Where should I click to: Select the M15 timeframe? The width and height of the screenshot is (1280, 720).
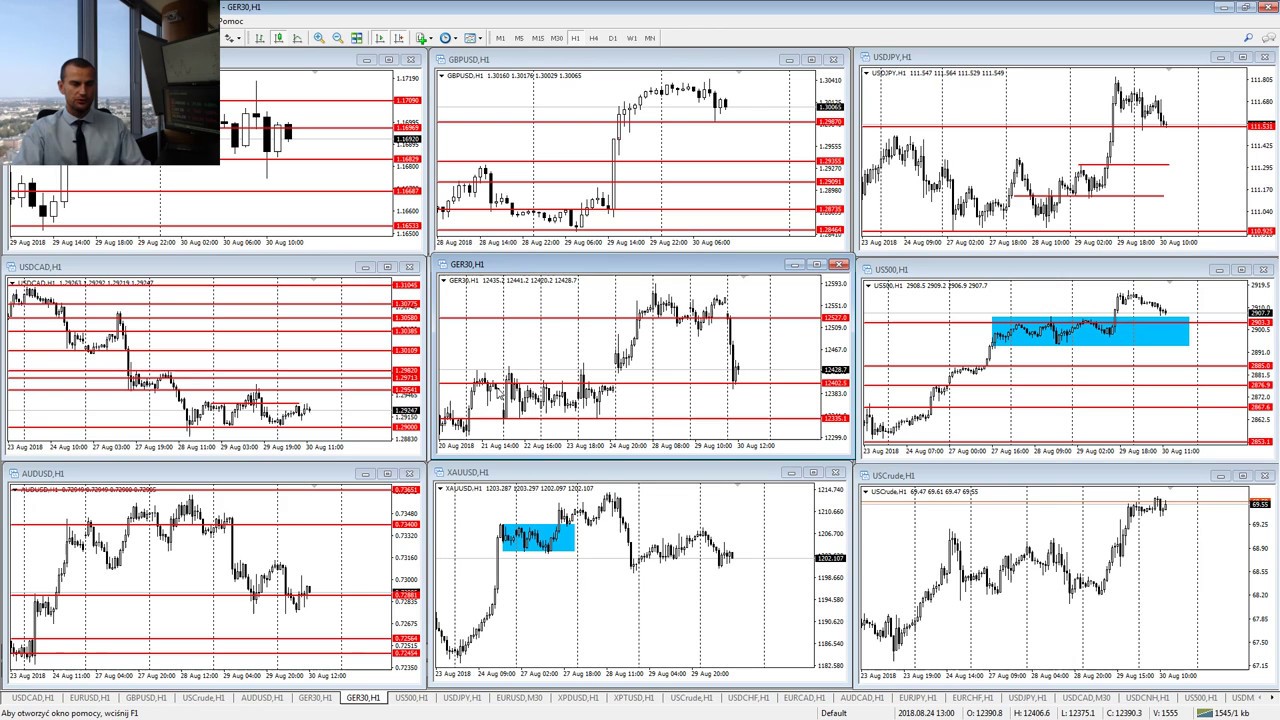(538, 38)
